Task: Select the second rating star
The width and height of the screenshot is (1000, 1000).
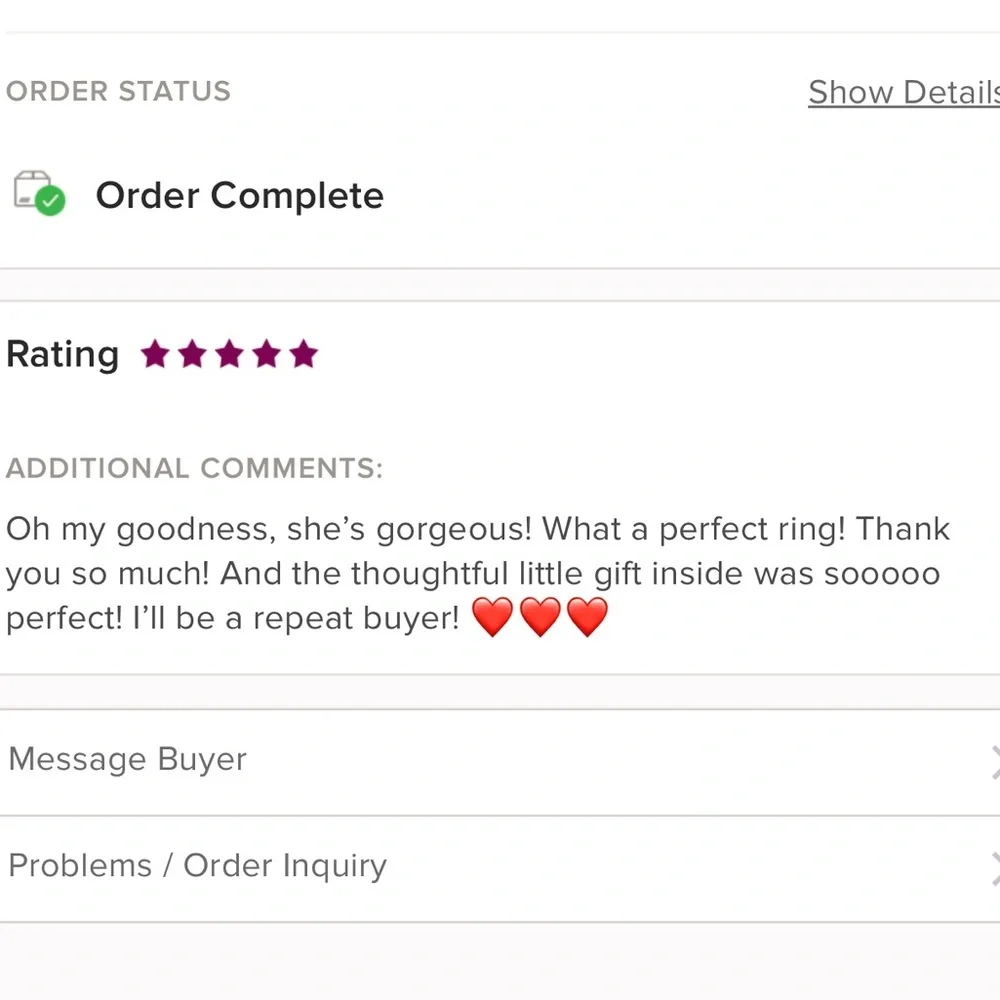Action: coord(192,354)
